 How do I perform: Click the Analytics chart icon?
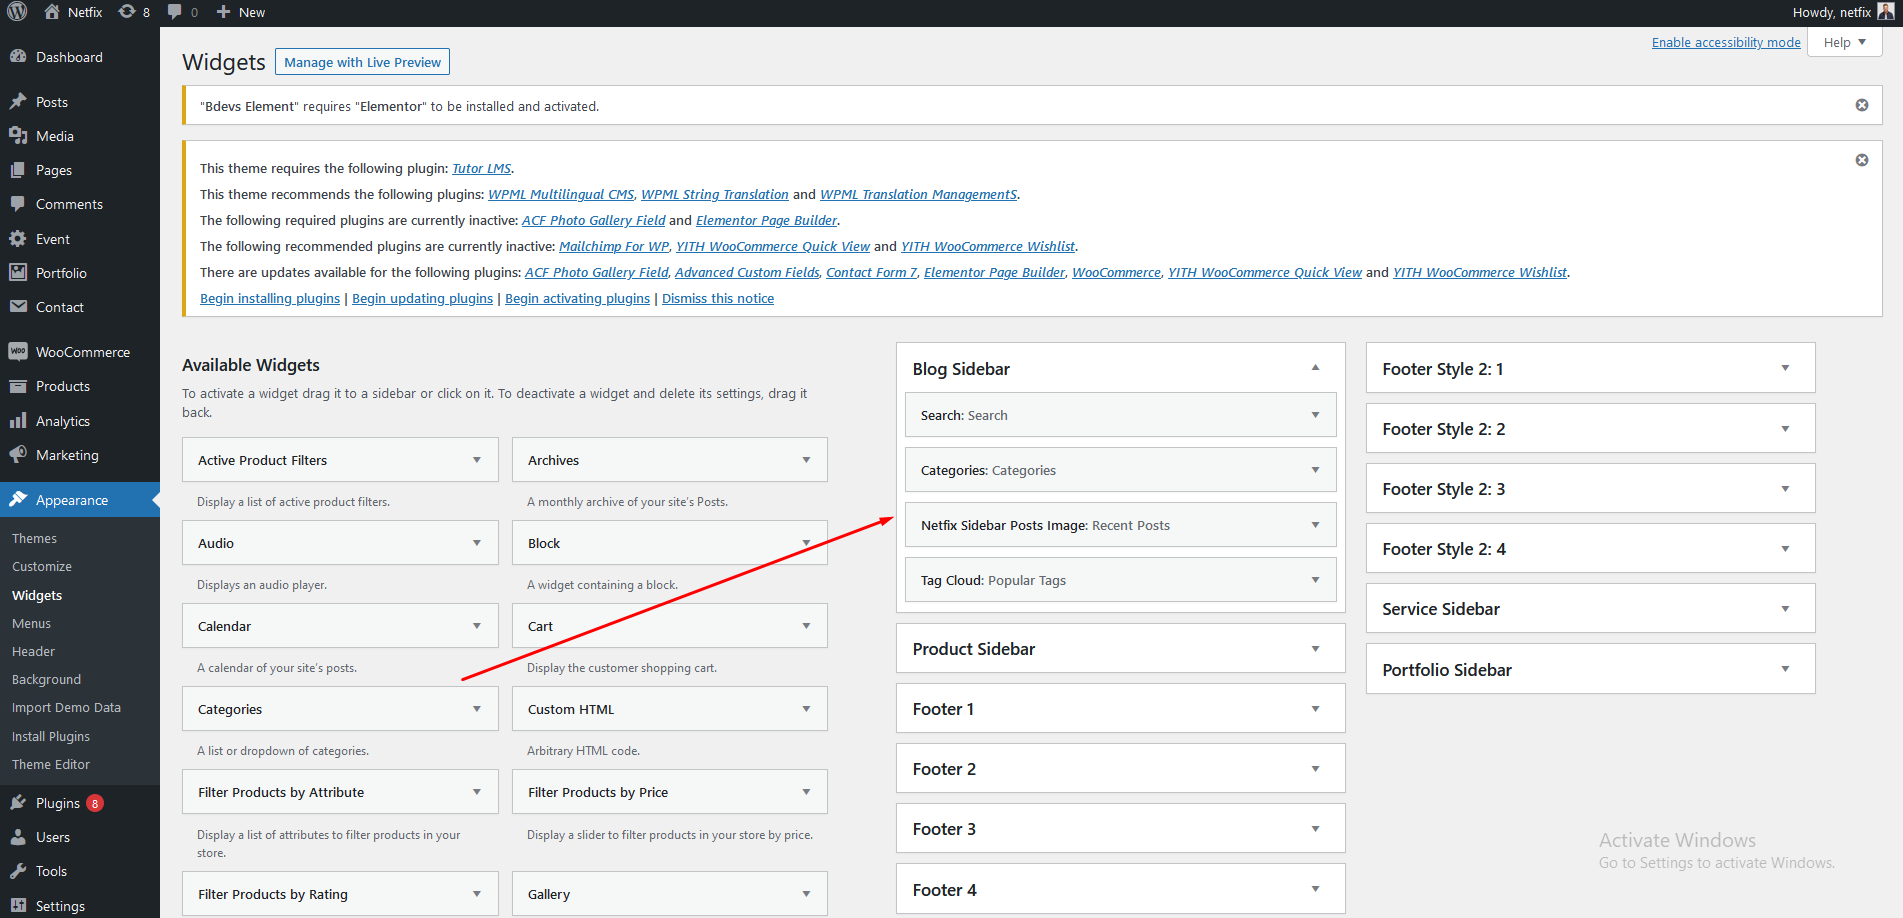point(18,421)
